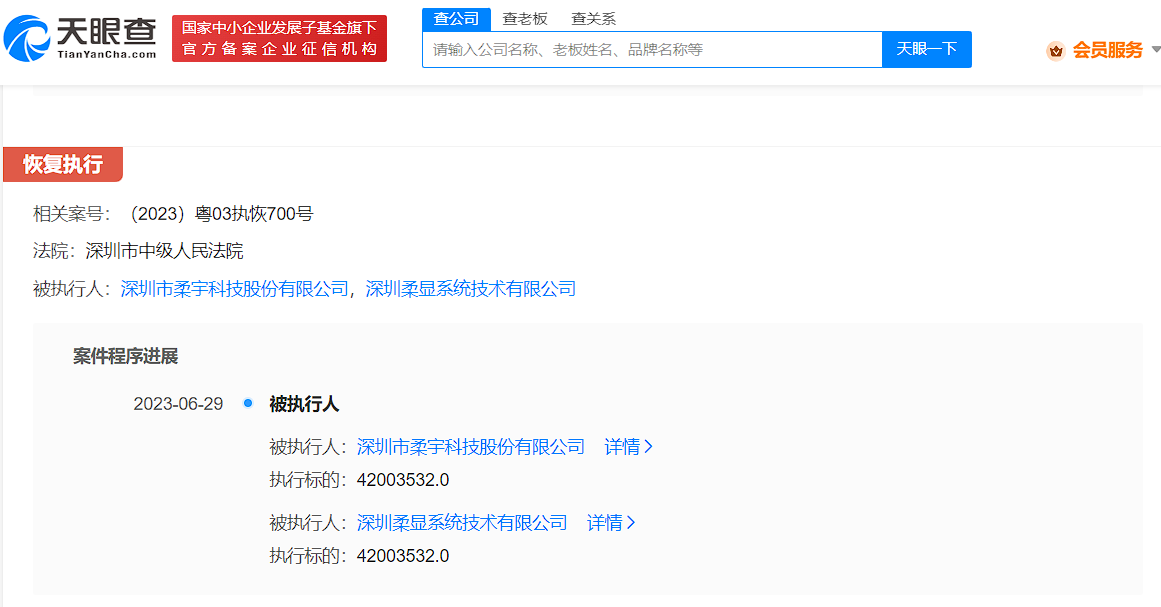Open 深圳柔显系统技术有限公司 link under 案件程序进展
The image size is (1161, 607).
click(x=461, y=523)
